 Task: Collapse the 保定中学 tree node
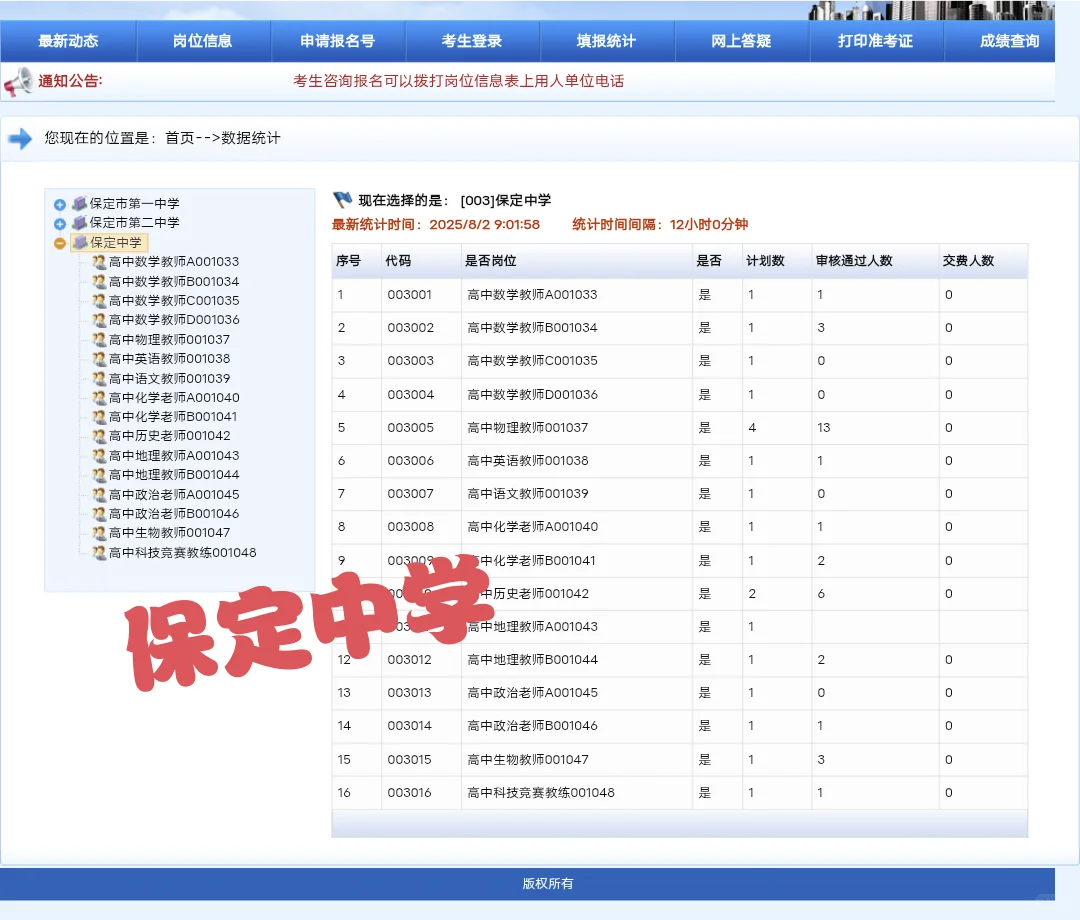pos(60,243)
